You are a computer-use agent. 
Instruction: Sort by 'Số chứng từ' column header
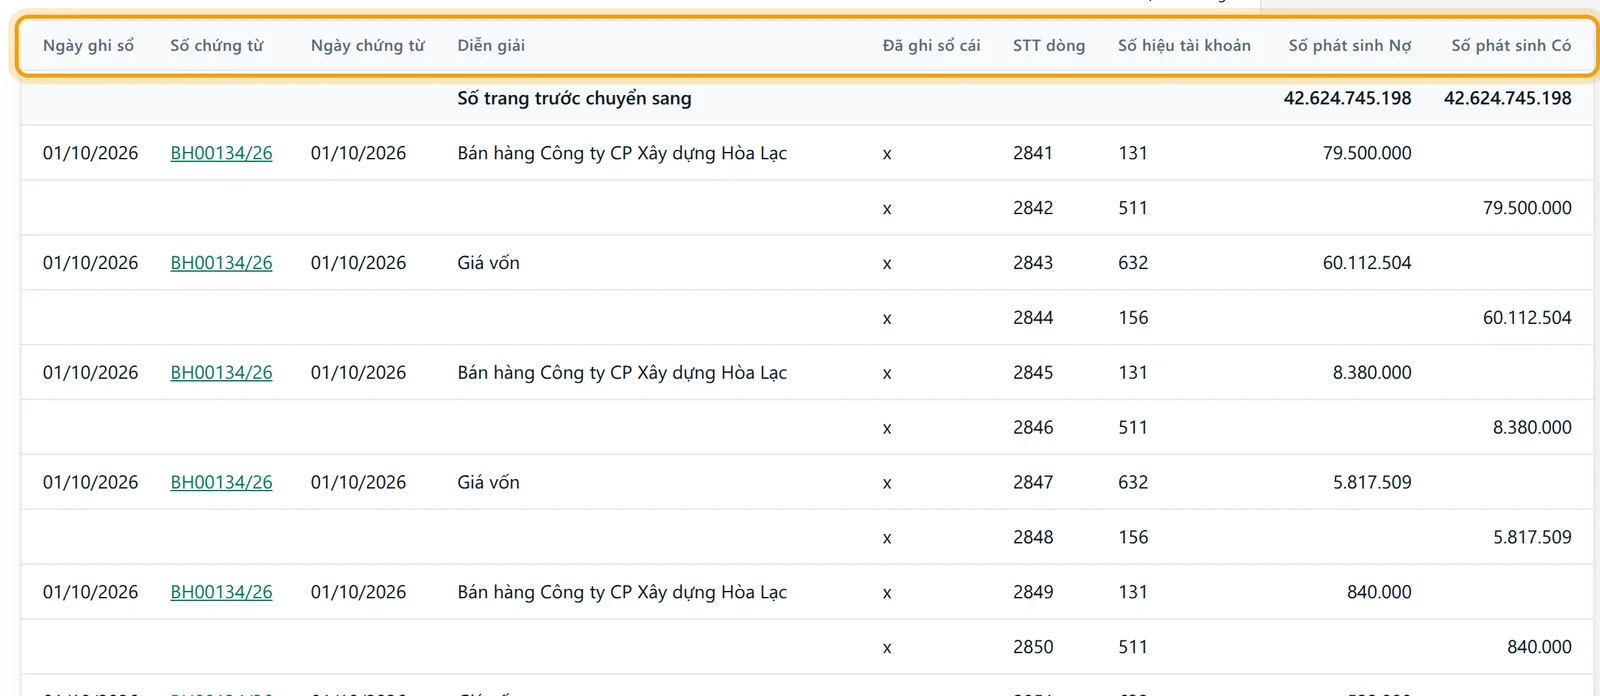tap(217, 46)
